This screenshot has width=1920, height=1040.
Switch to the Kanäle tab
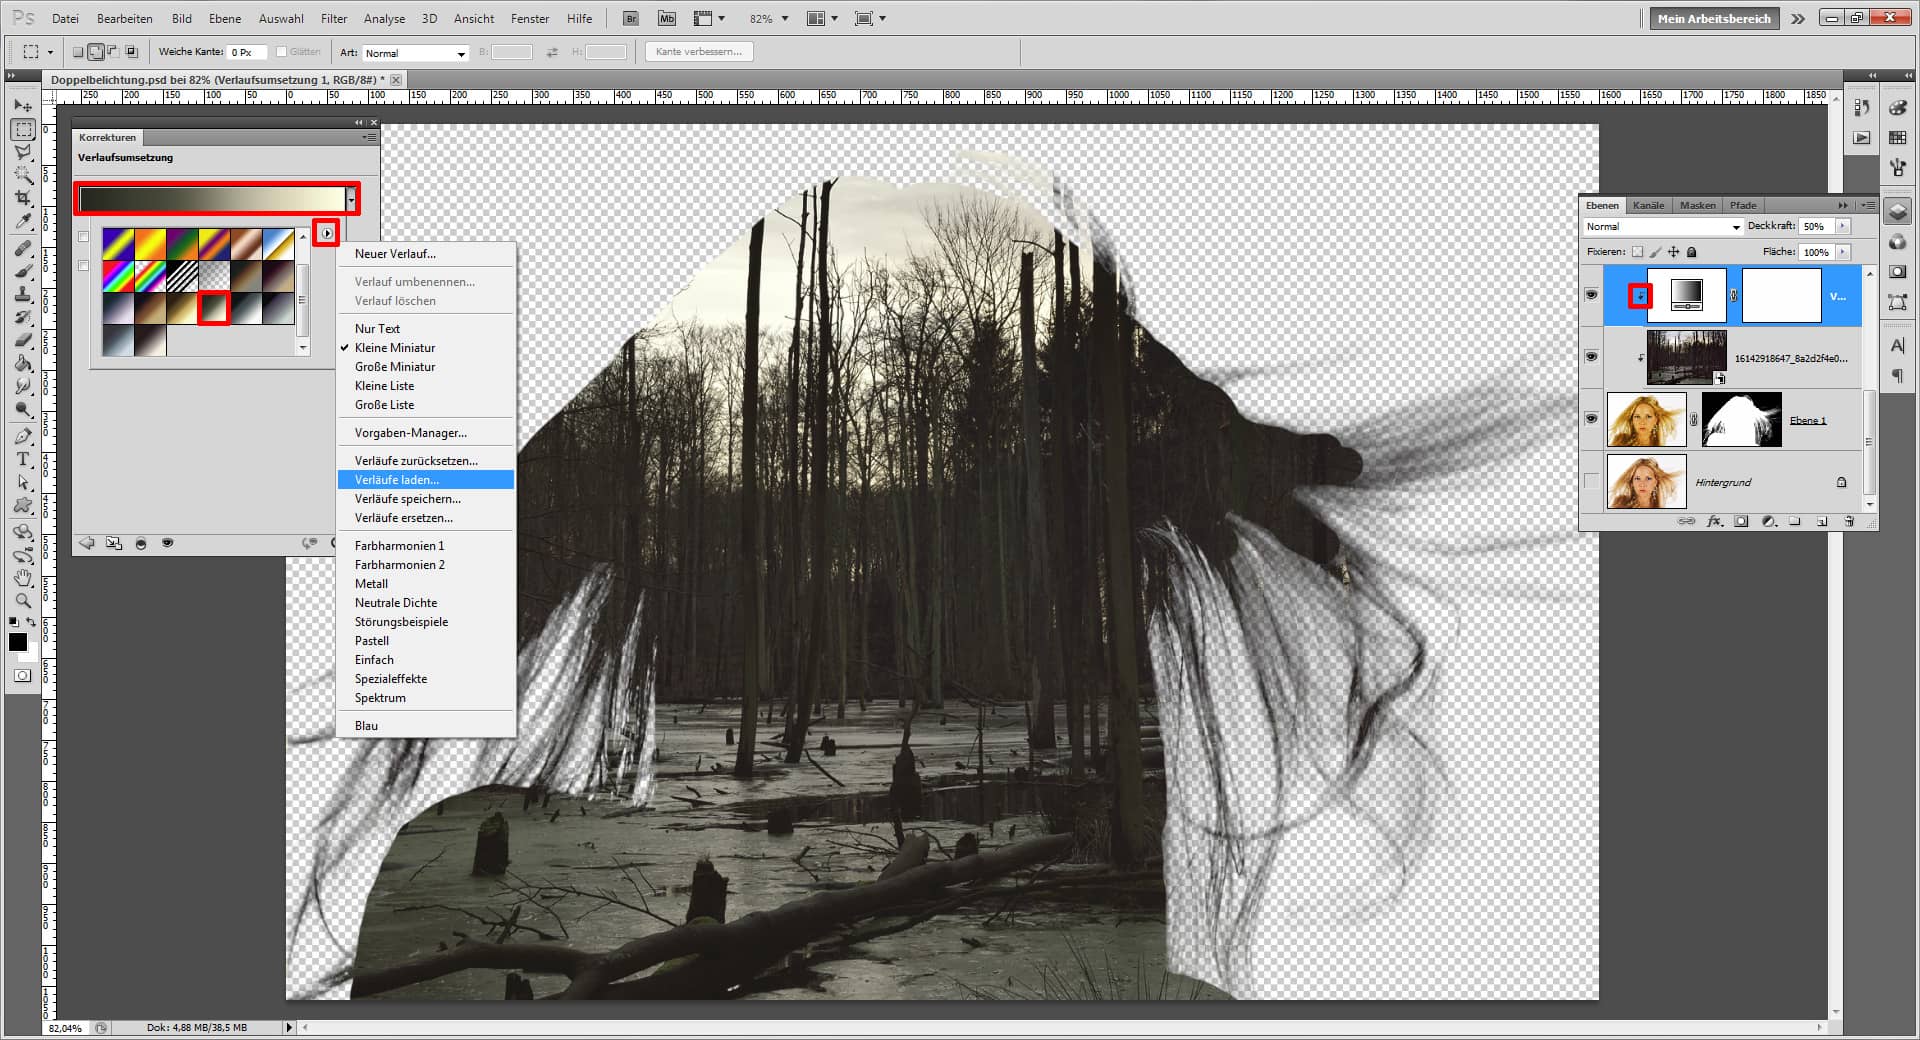(1647, 205)
